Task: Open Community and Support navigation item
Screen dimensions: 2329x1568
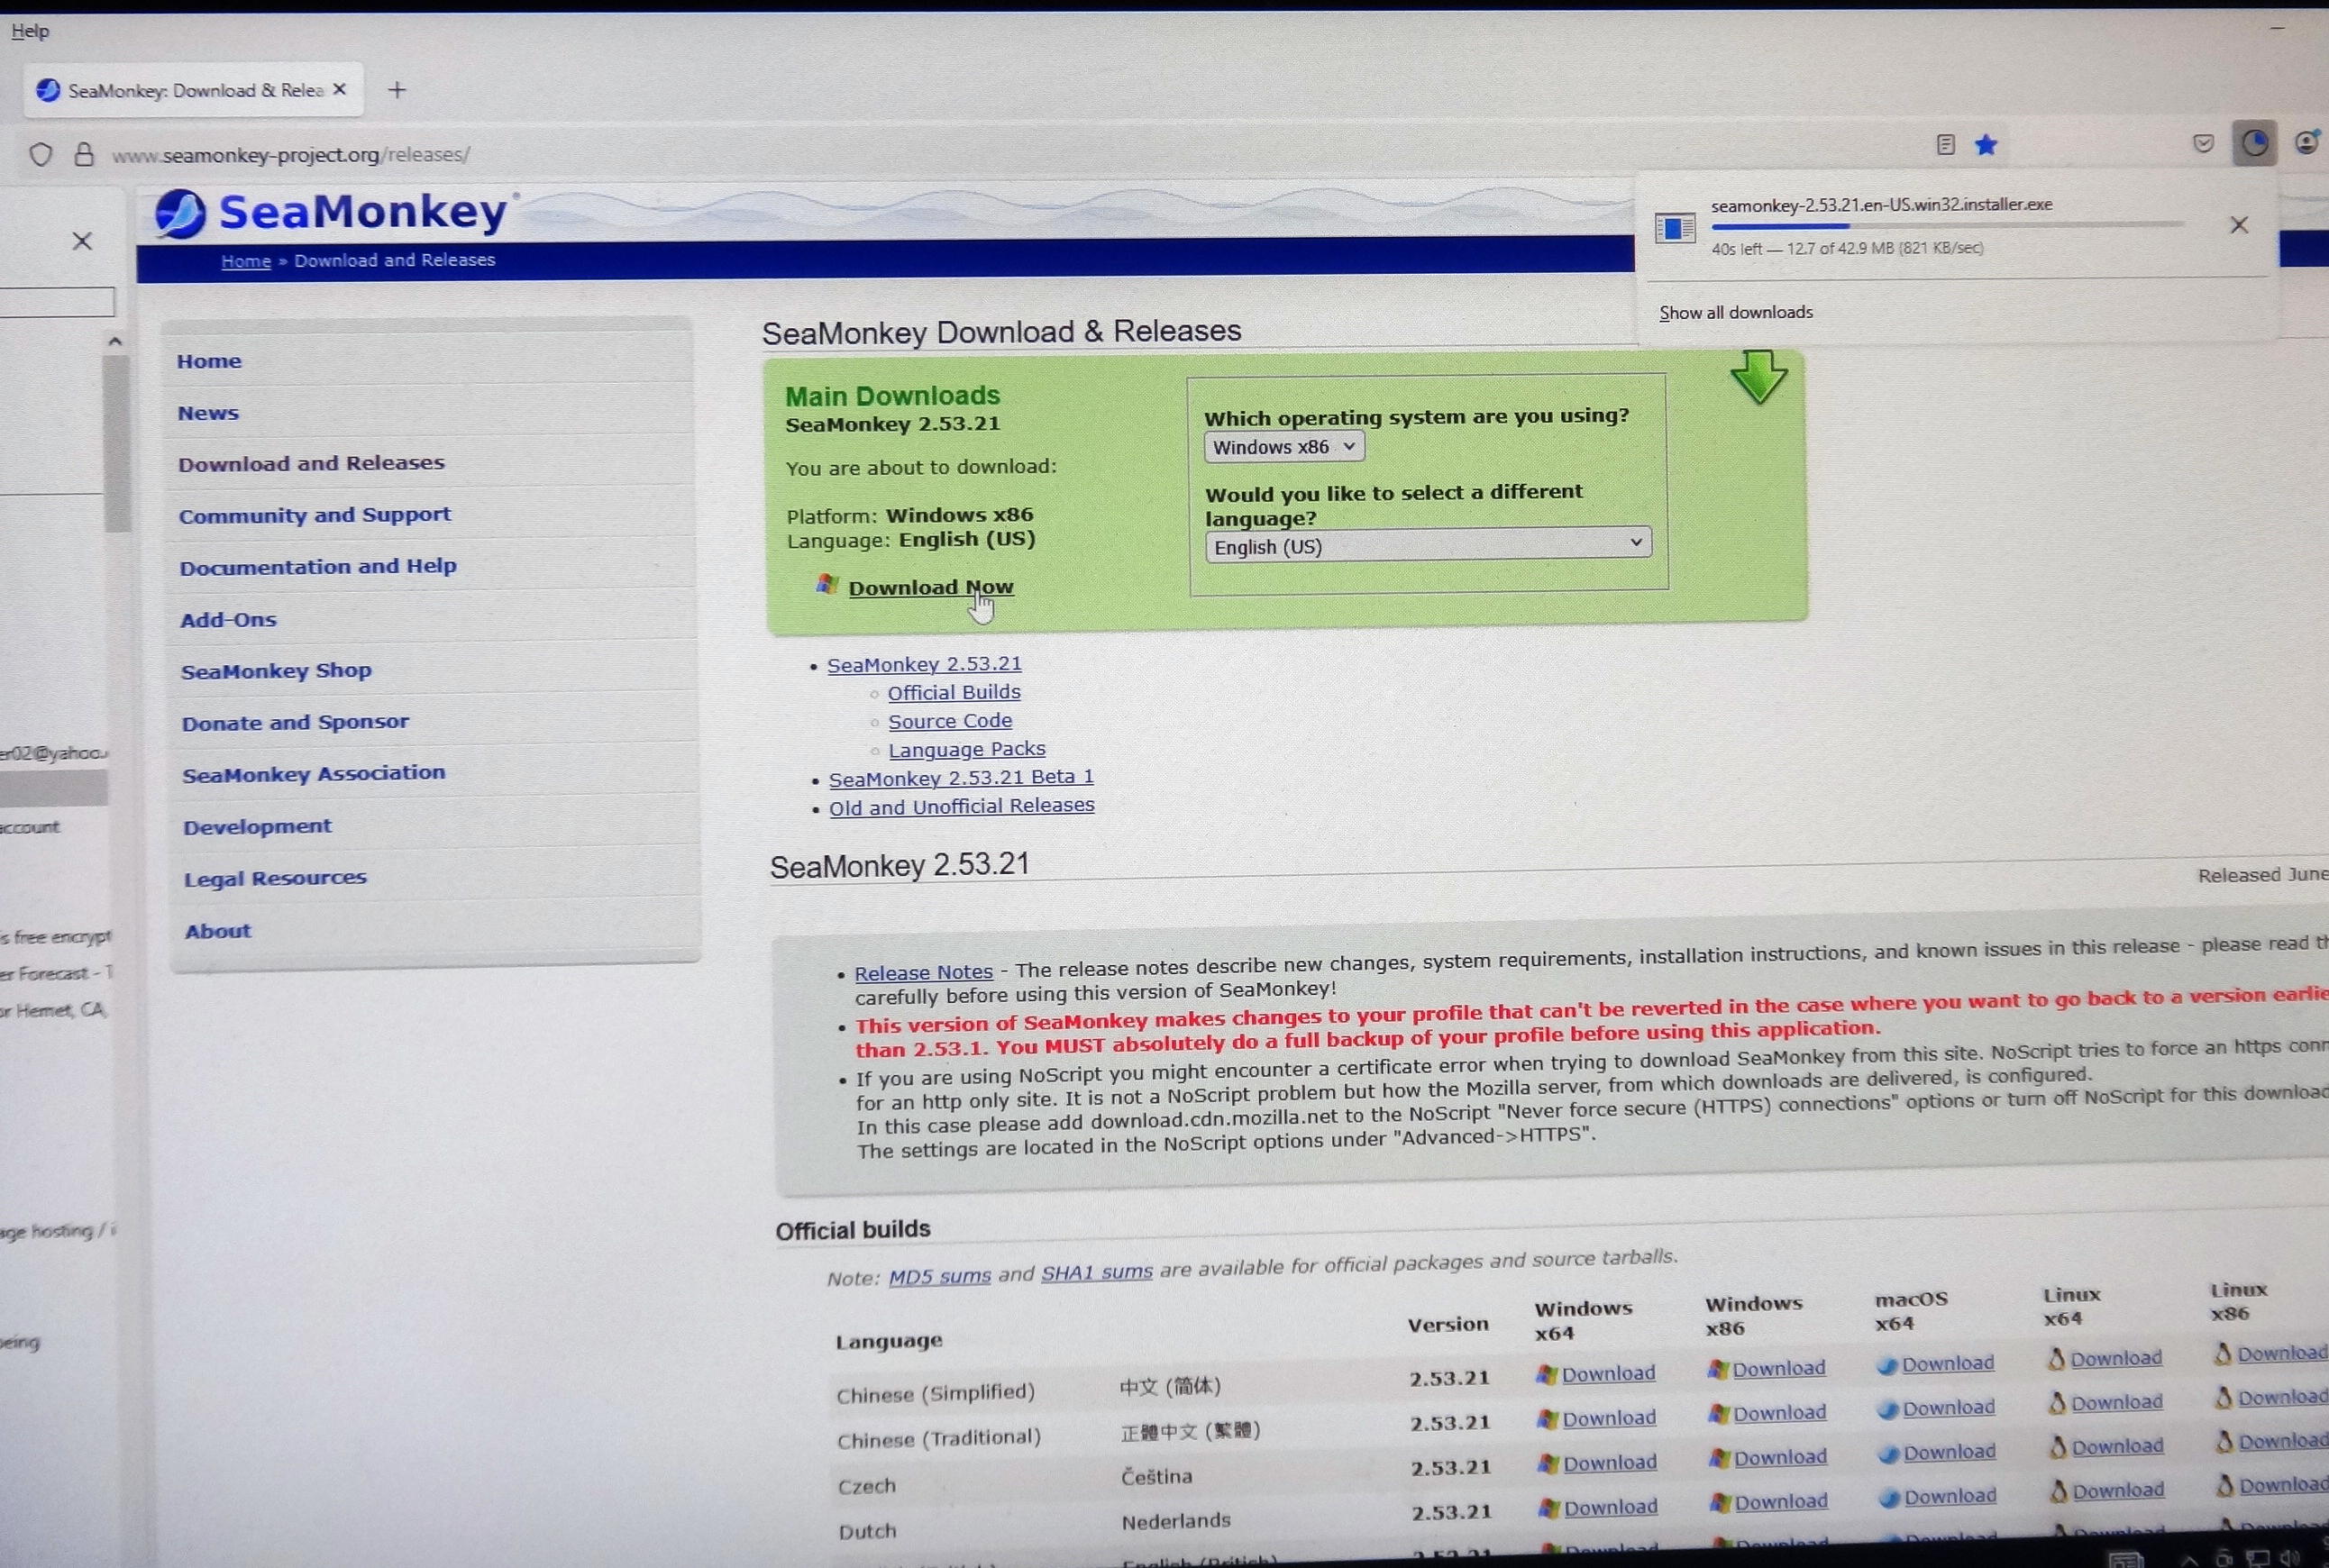Action: click(x=315, y=515)
